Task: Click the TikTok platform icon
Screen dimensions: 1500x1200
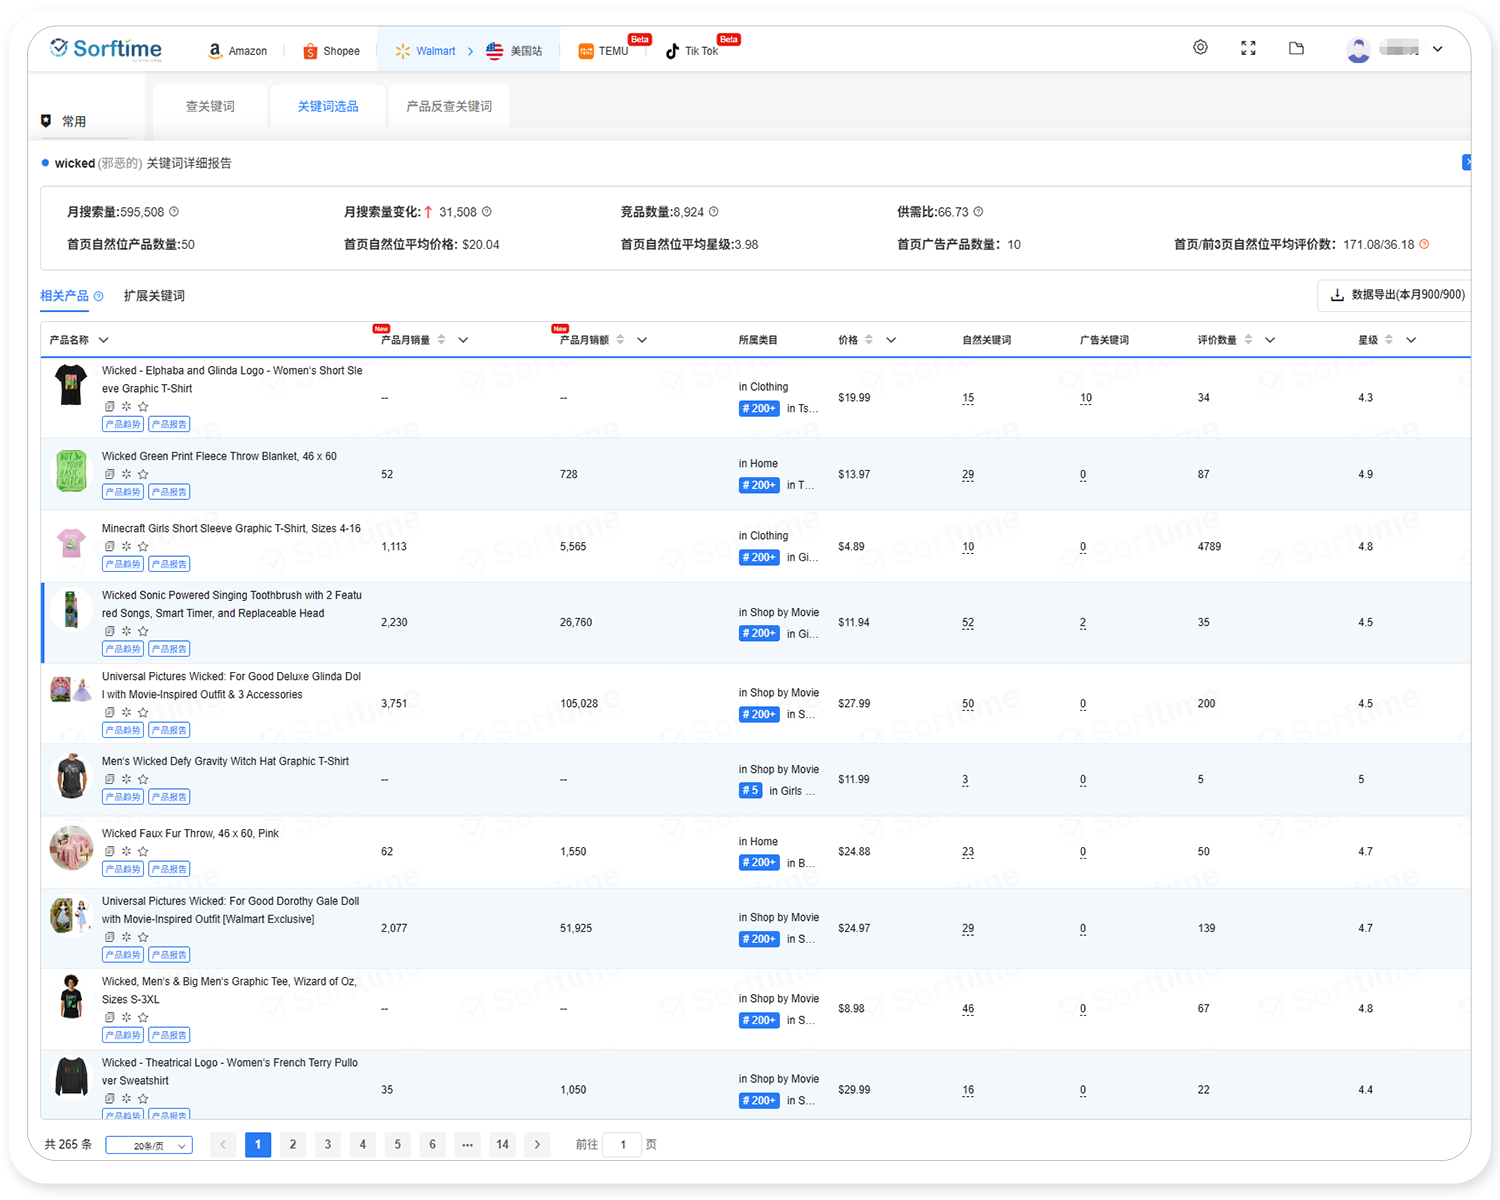Action: [672, 51]
